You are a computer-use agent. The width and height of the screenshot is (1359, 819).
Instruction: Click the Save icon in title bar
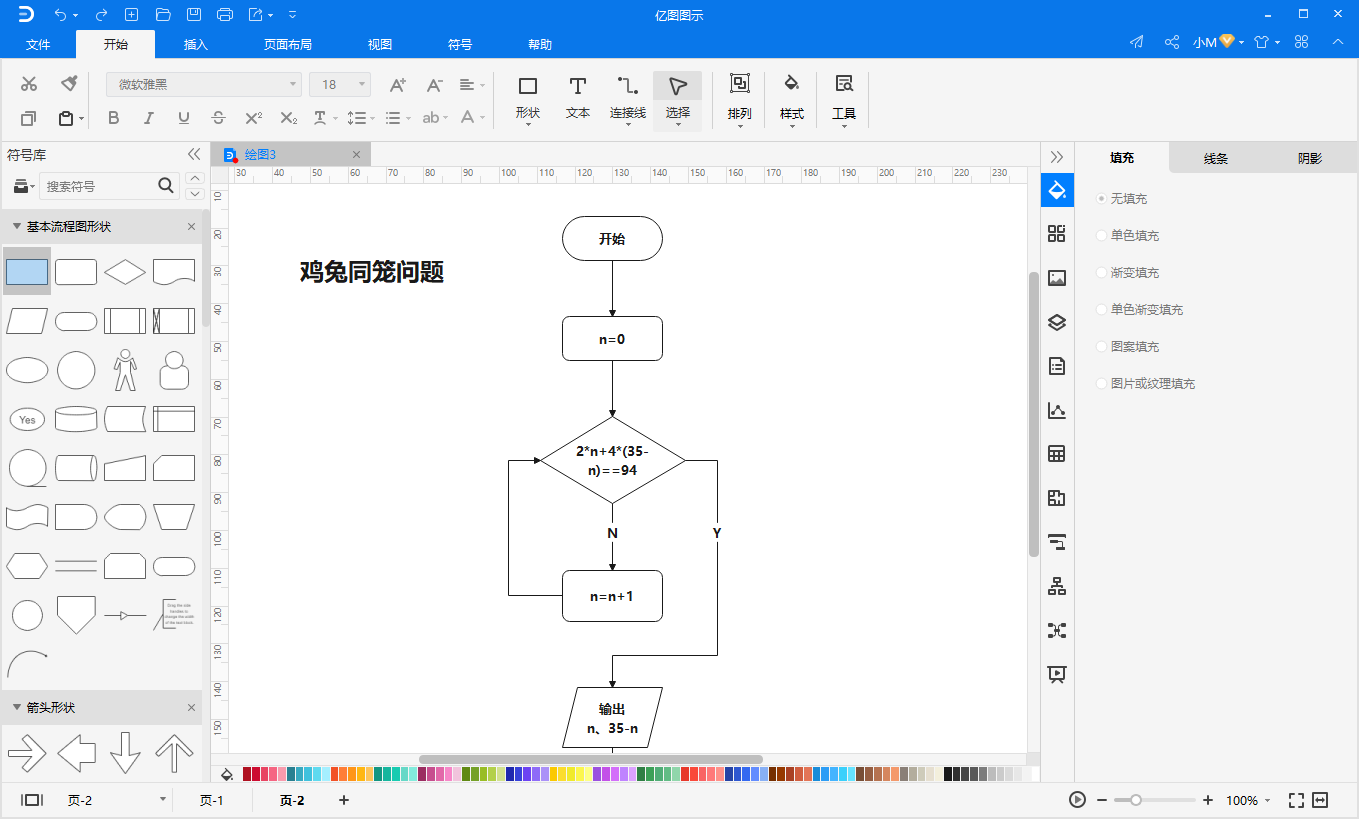pos(194,14)
